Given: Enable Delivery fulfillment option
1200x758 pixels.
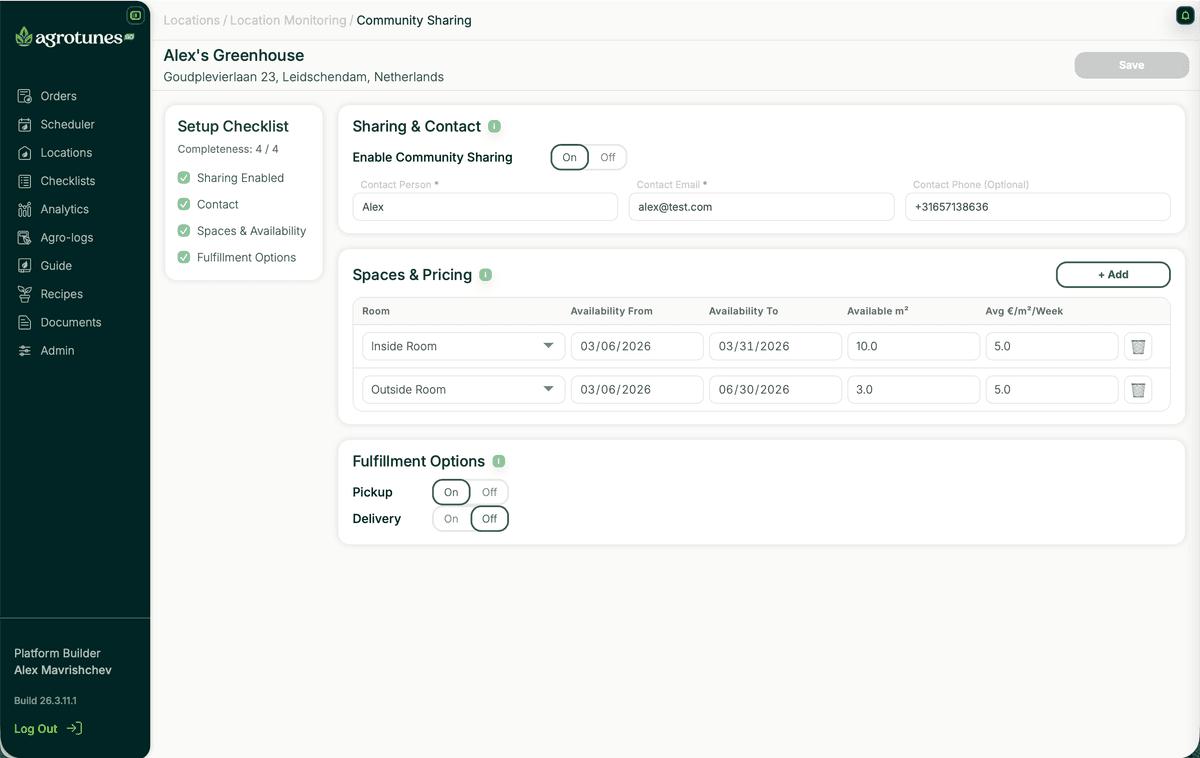Looking at the screenshot, I should (450, 518).
